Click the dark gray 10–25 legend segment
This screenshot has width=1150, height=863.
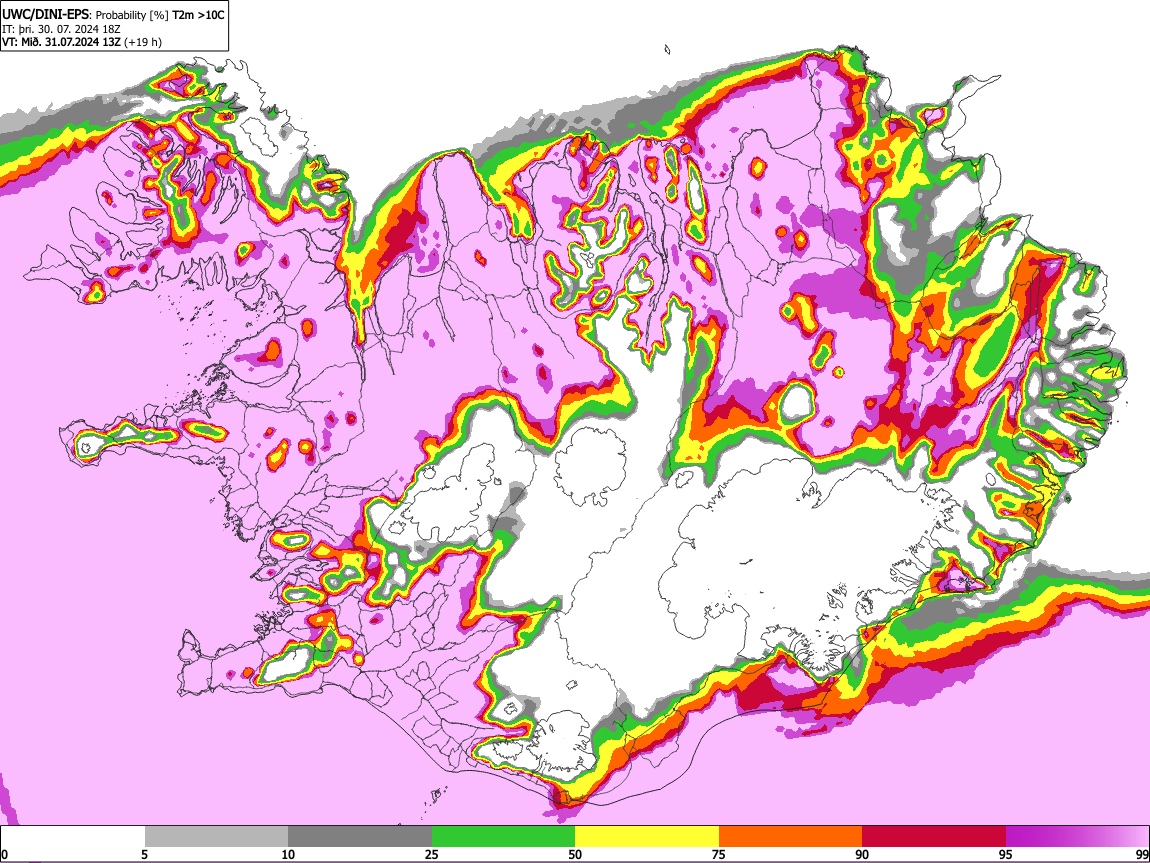[x=360, y=837]
